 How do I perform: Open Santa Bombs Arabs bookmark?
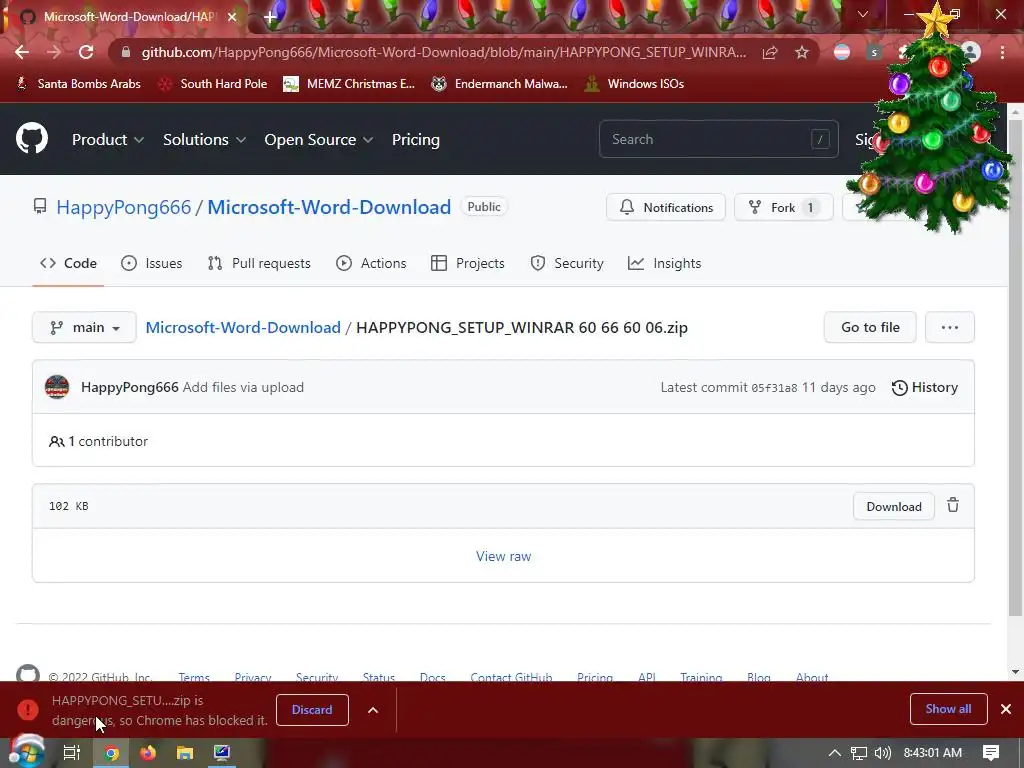pyautogui.click(x=78, y=84)
